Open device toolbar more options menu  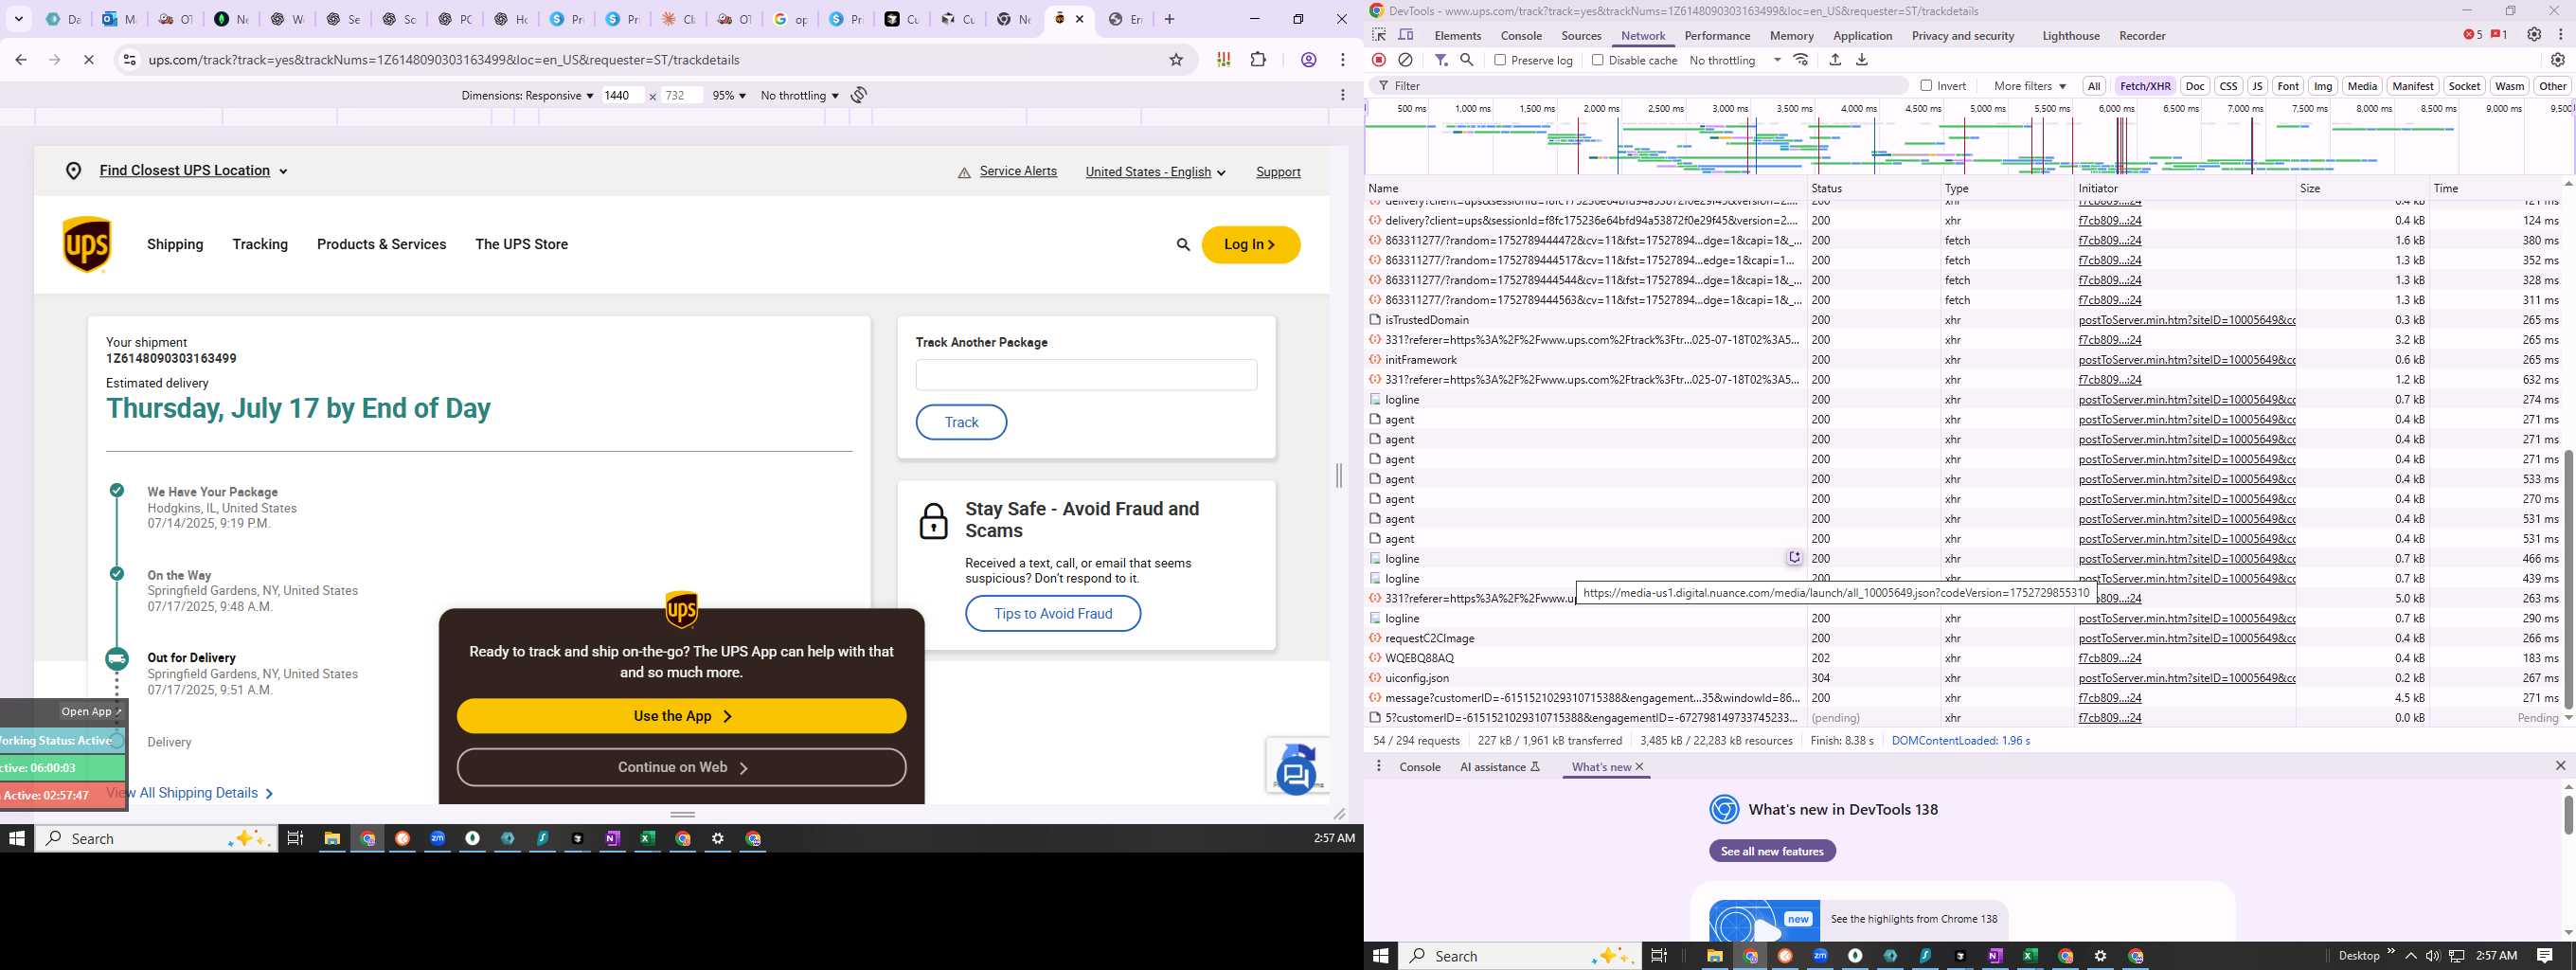pos(1342,95)
